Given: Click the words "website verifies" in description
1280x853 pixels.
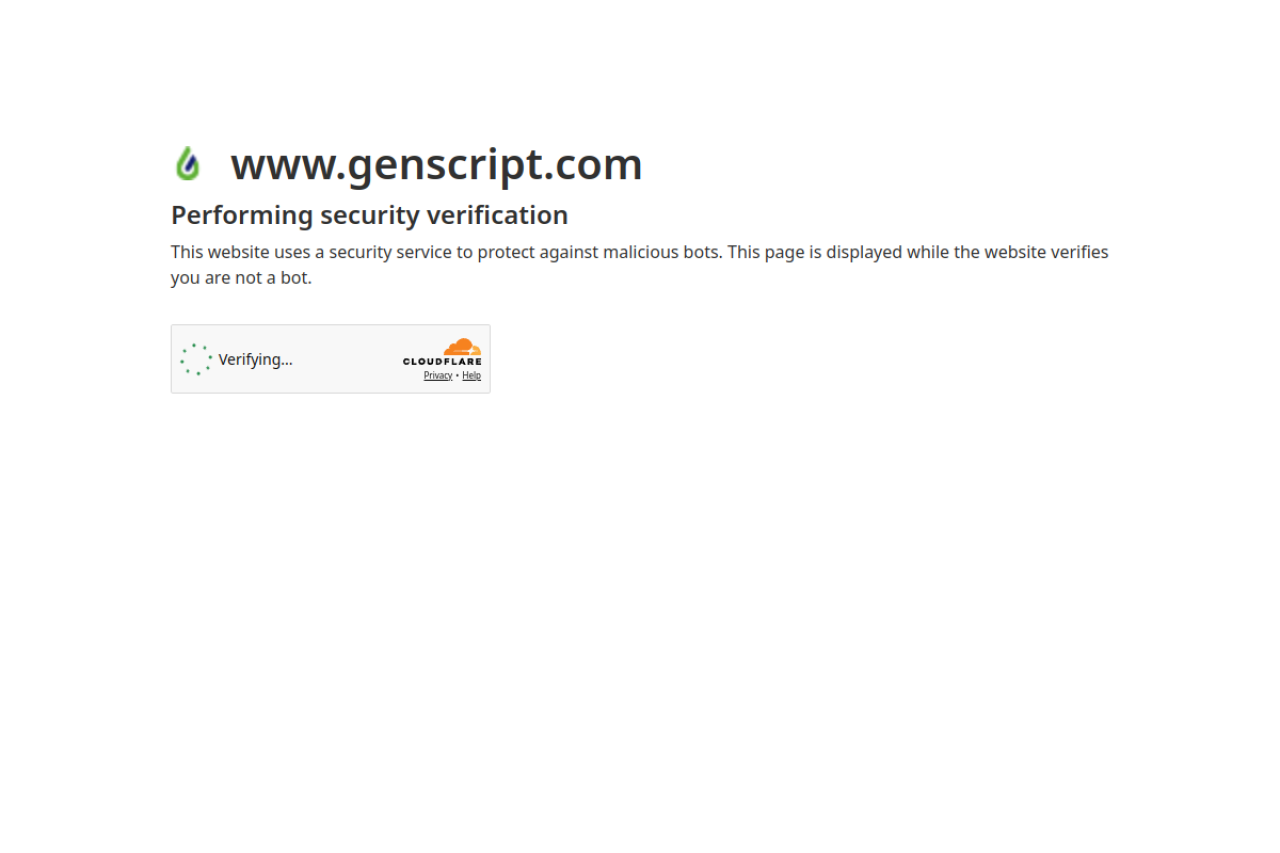Looking at the screenshot, I should point(1046,252).
